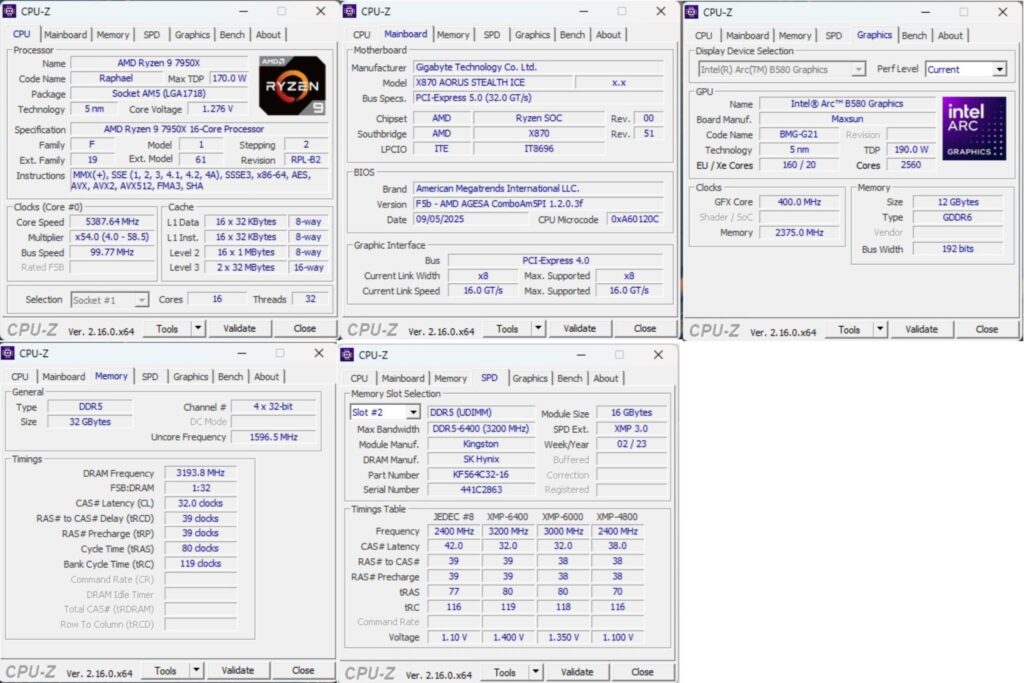Click the Part Number KF564C32-16 field
The width and height of the screenshot is (1024, 683).
[481, 474]
